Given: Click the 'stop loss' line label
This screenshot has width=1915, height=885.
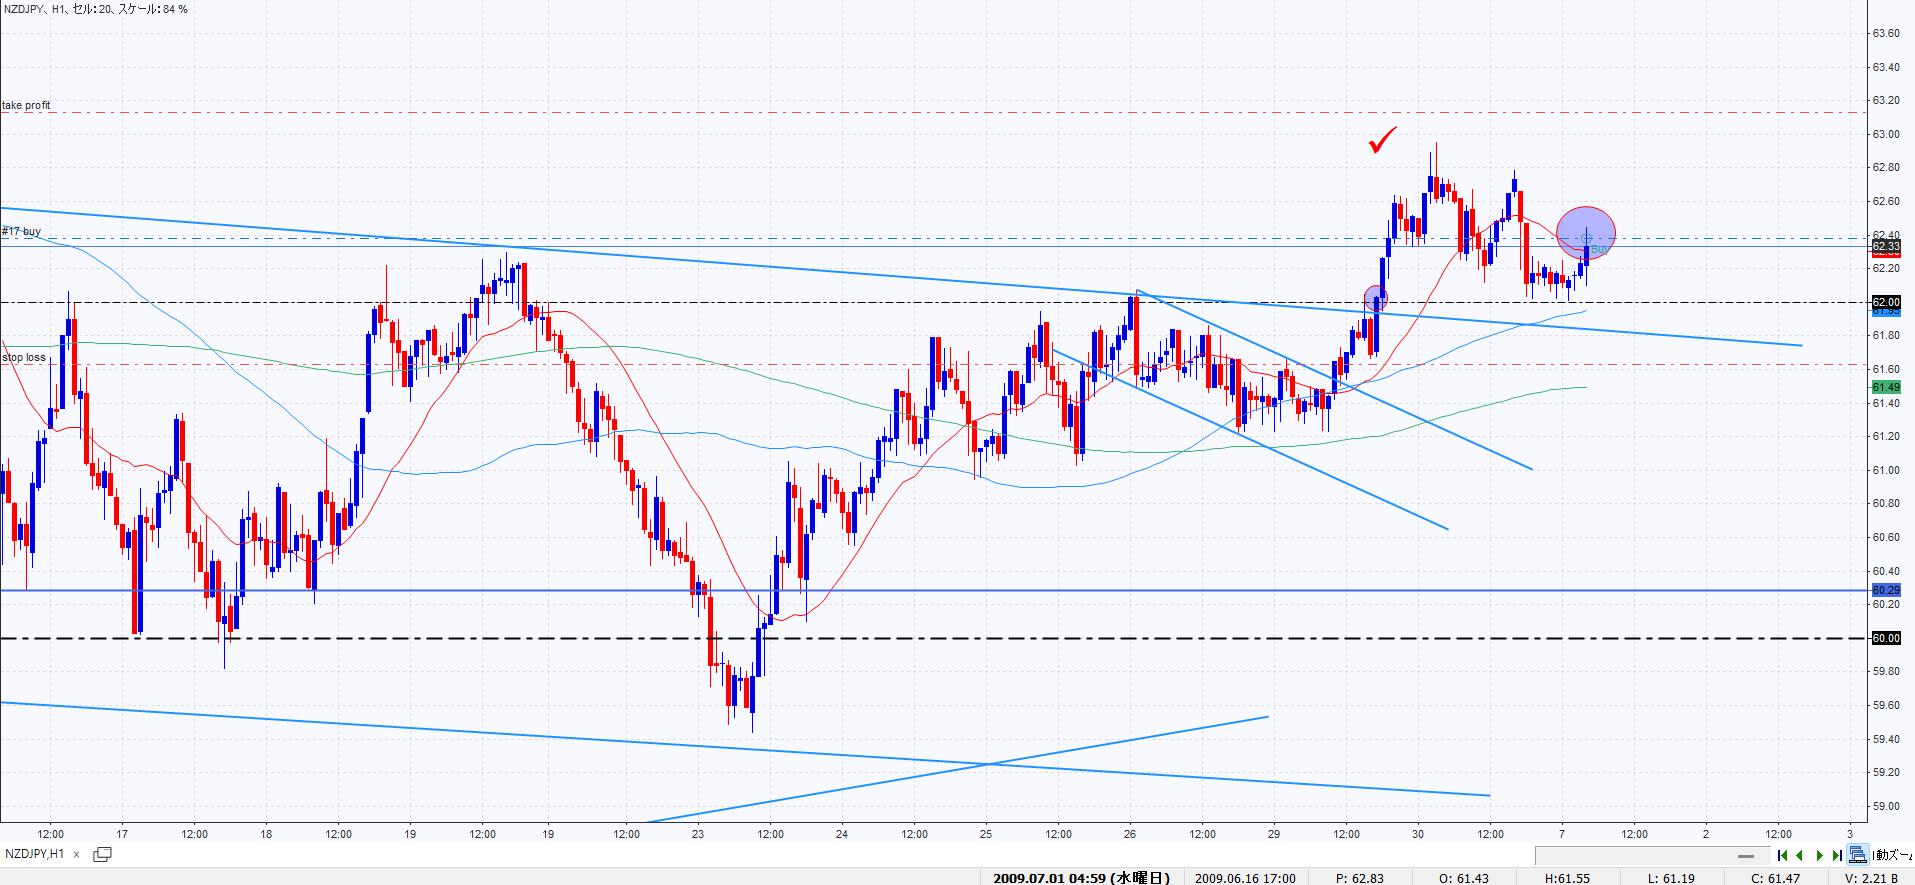Looking at the screenshot, I should (x=24, y=357).
